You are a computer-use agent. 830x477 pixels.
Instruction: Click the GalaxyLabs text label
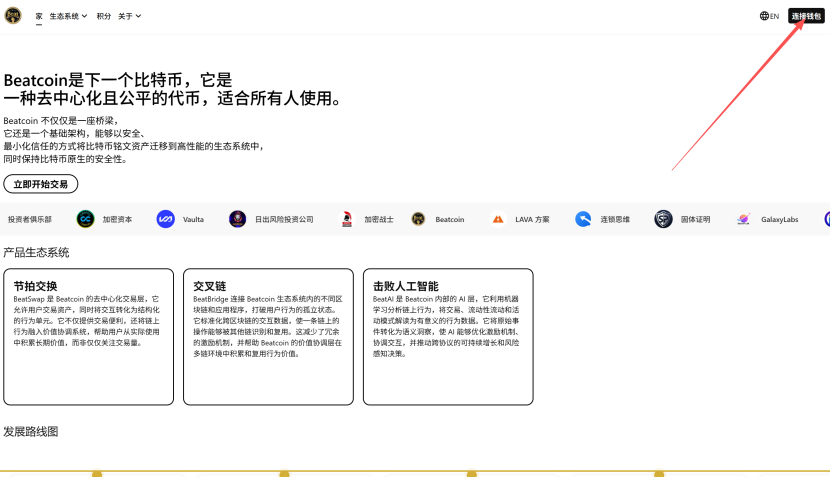[780, 219]
